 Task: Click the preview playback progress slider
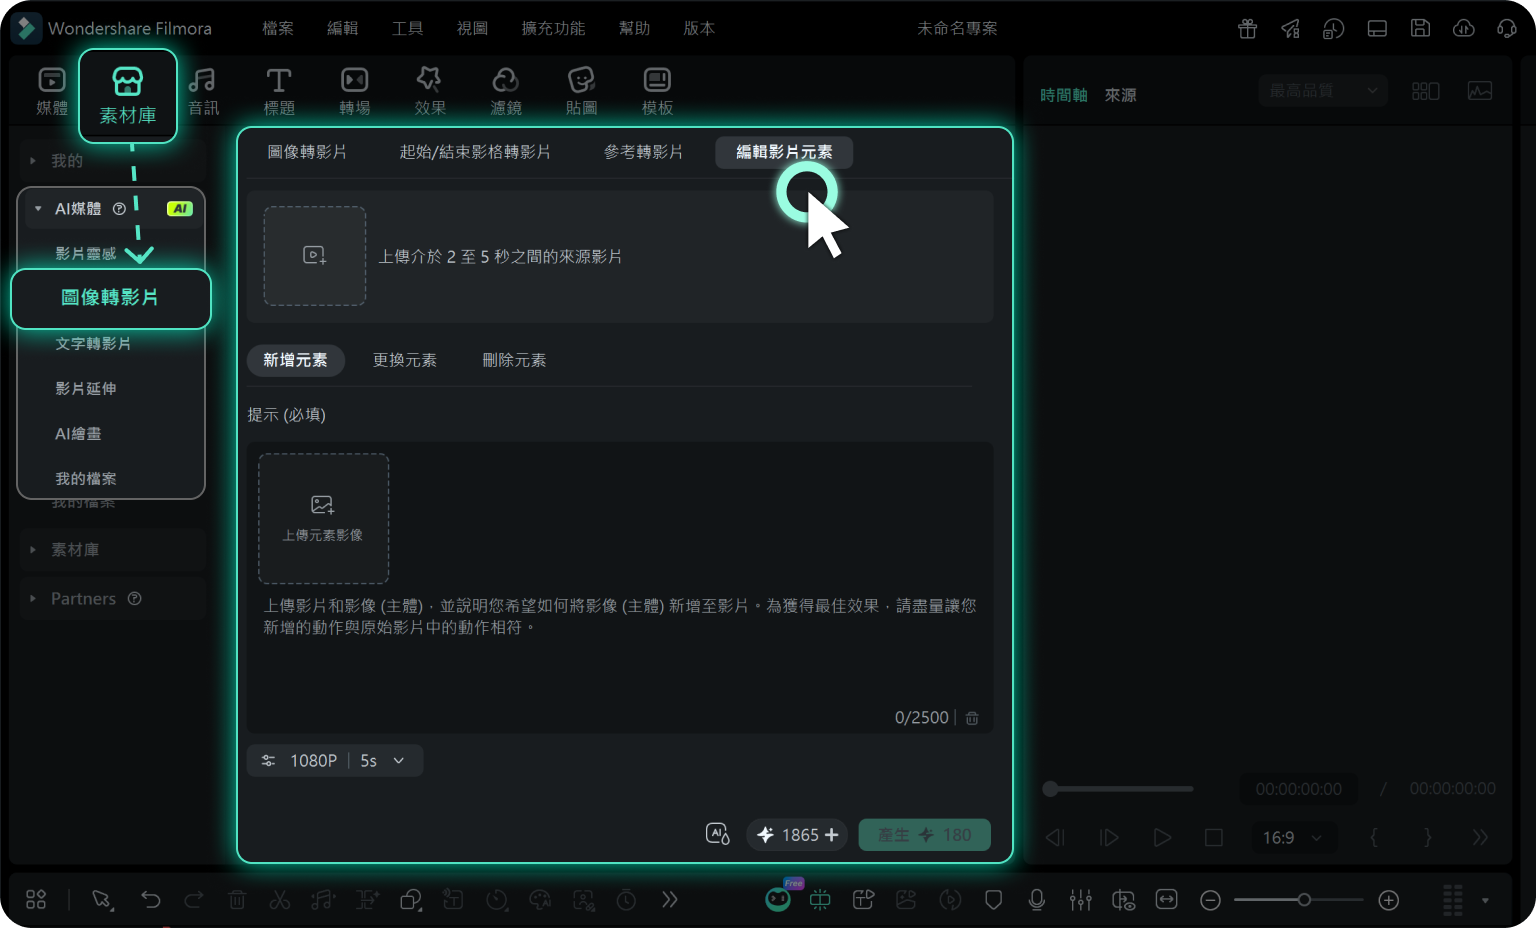[x=1118, y=789]
